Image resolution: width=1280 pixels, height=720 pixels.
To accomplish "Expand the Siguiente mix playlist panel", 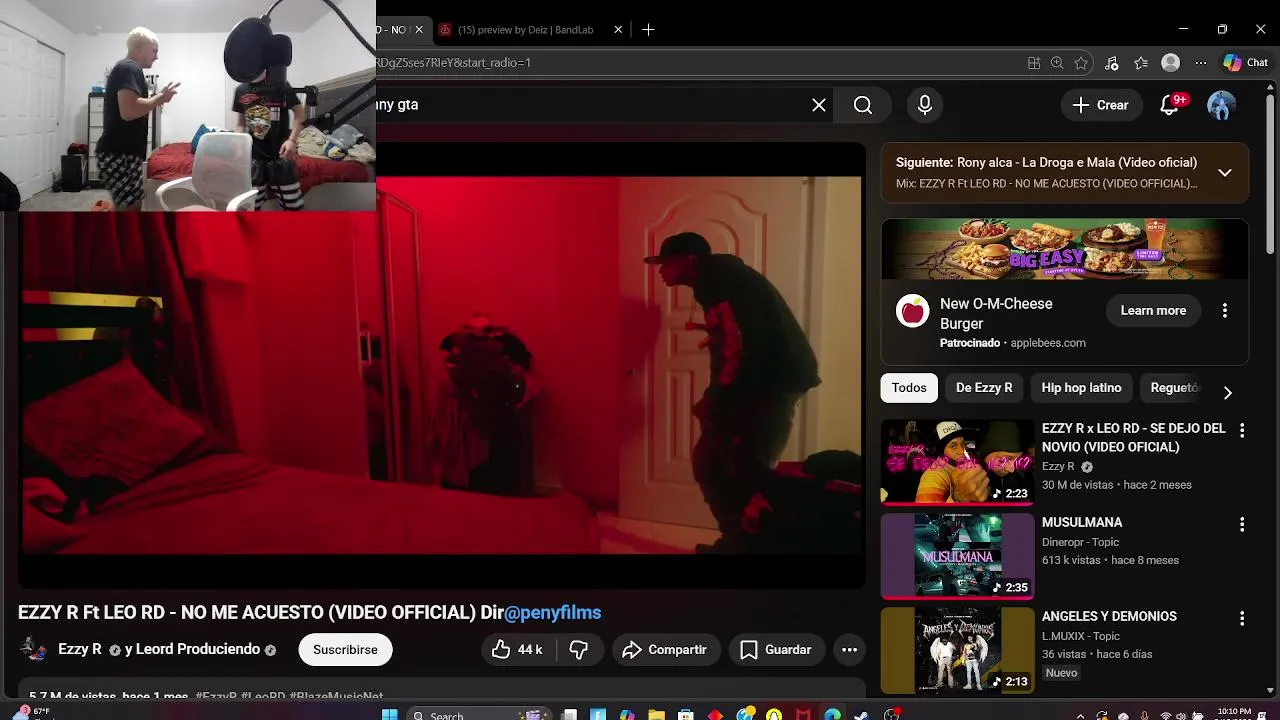I will [1224, 172].
